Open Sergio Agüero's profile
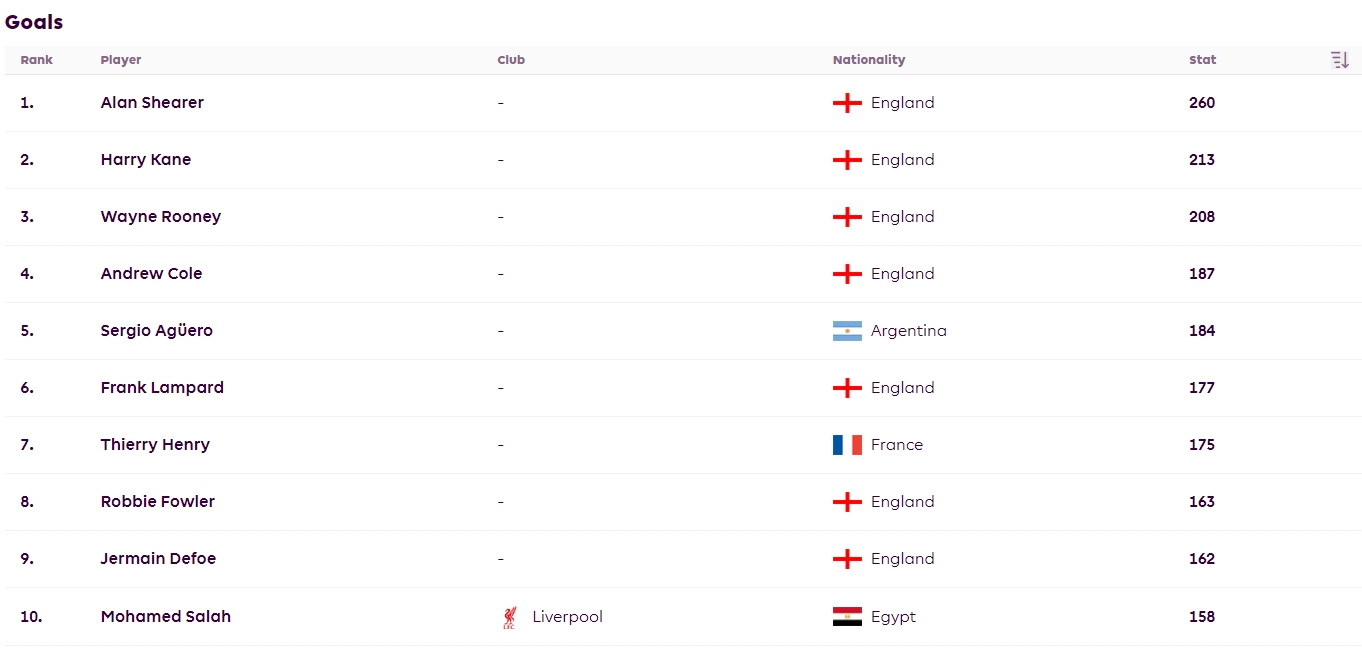 (x=157, y=331)
